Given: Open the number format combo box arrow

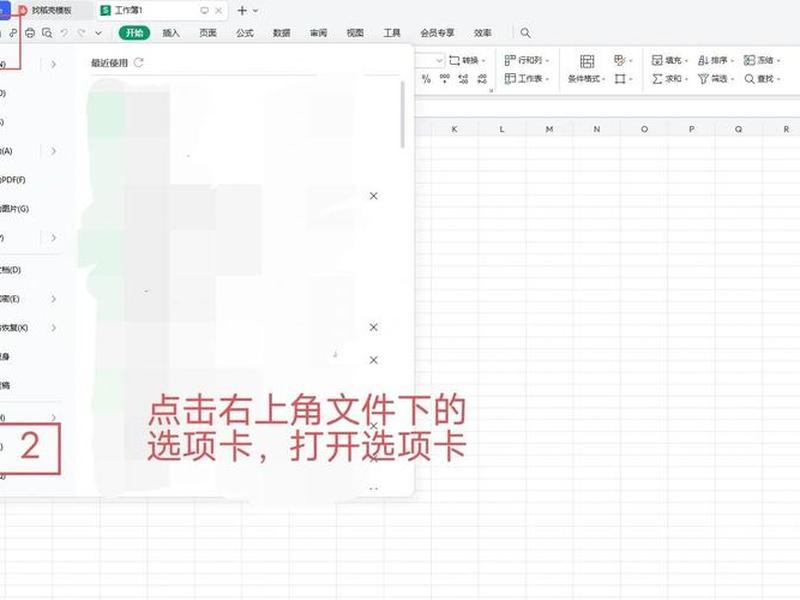Looking at the screenshot, I should [439, 61].
